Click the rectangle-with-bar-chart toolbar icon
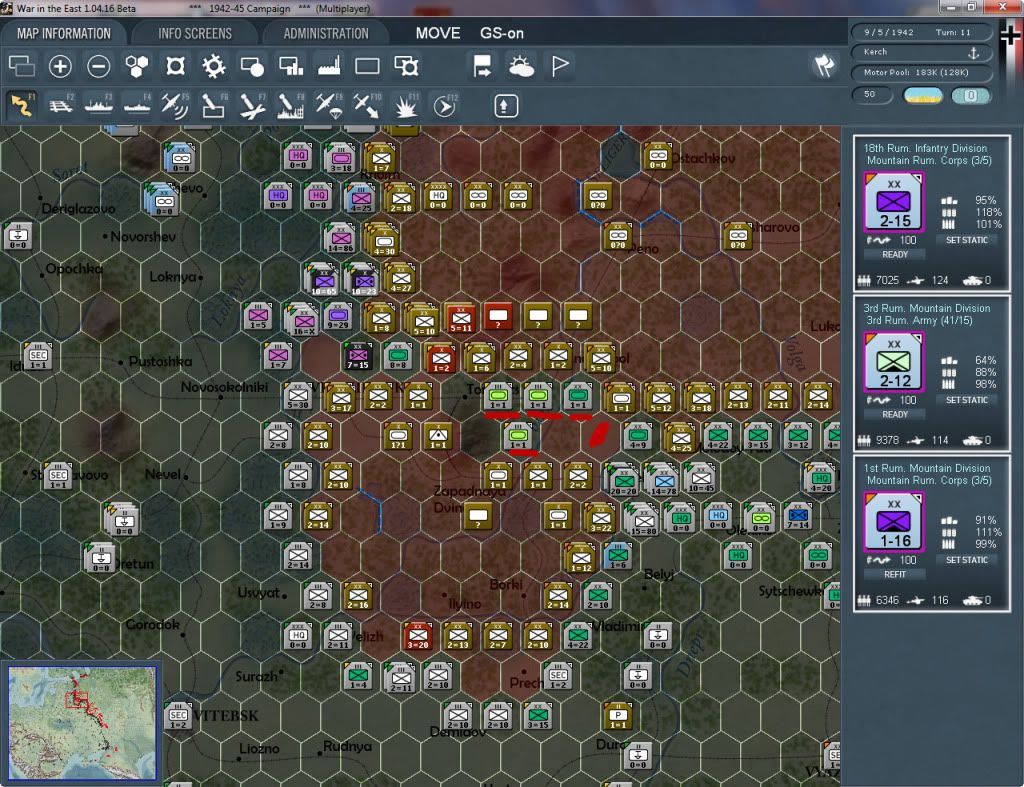The height and width of the screenshot is (787, 1024). tap(291, 66)
